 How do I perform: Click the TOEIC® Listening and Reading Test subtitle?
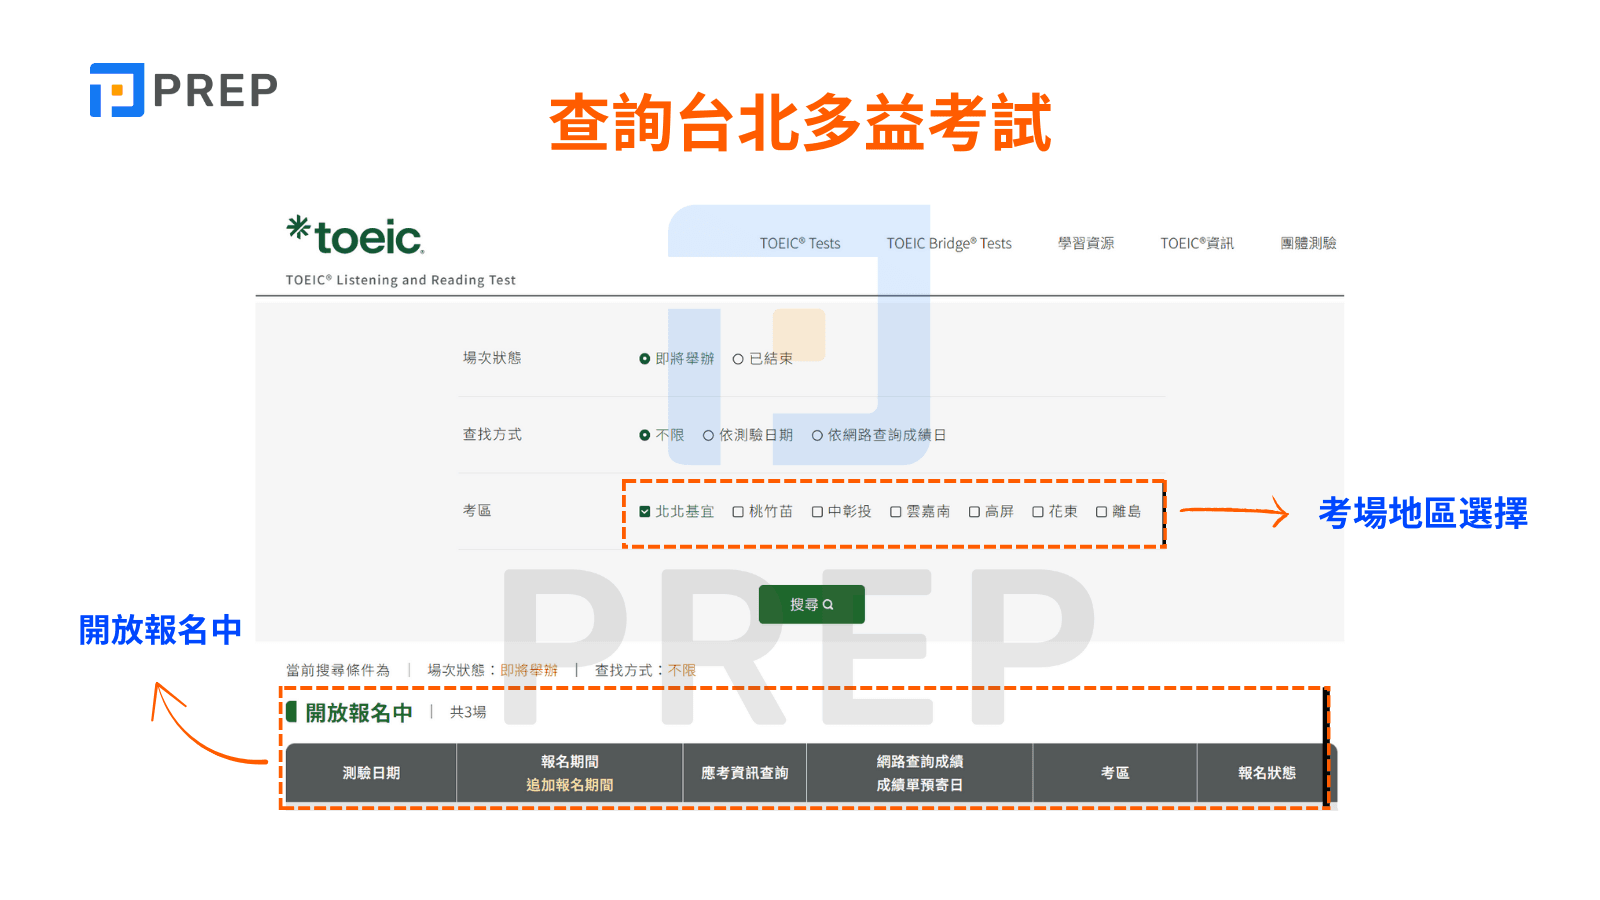401,280
